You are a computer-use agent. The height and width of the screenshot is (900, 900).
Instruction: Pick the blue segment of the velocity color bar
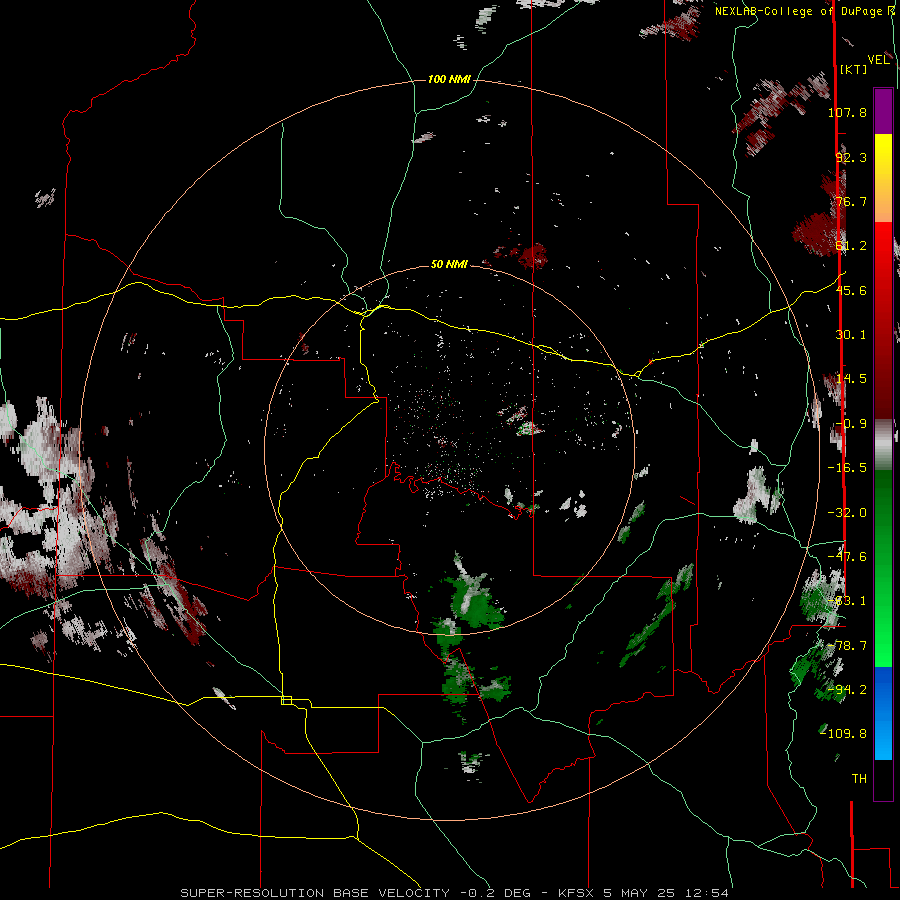[883, 713]
